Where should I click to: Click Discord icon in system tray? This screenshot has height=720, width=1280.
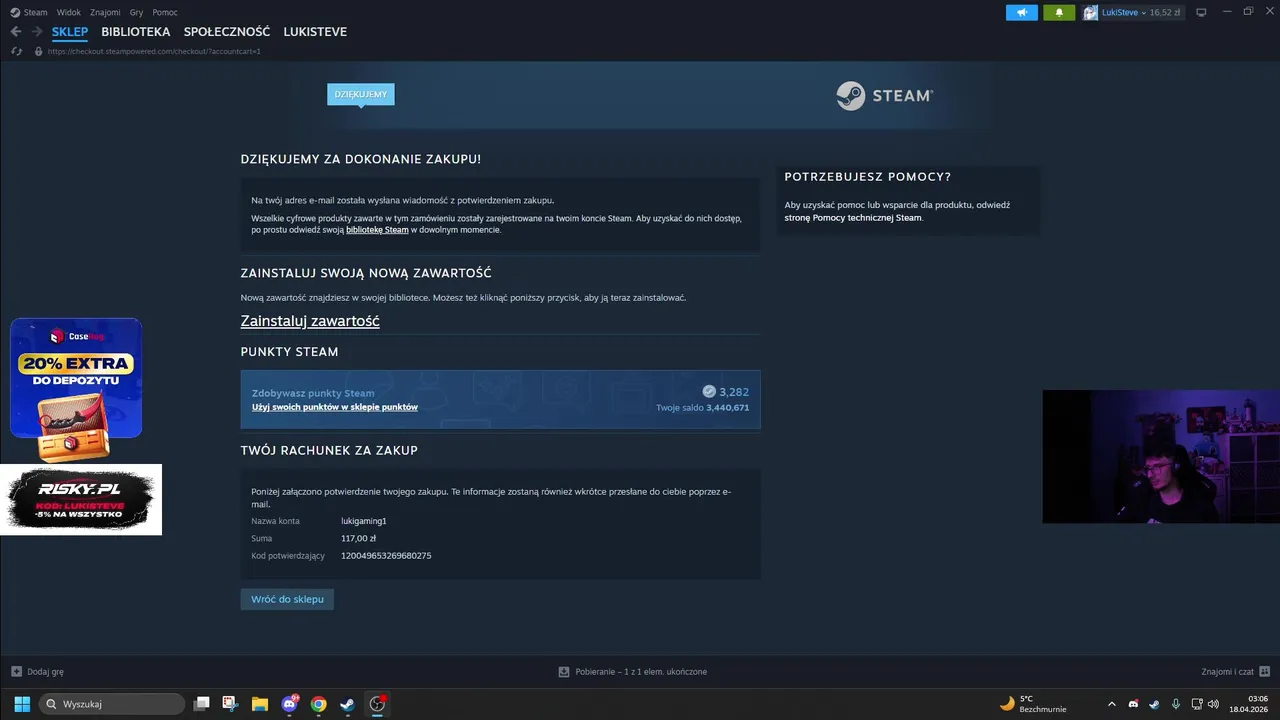pos(1133,704)
